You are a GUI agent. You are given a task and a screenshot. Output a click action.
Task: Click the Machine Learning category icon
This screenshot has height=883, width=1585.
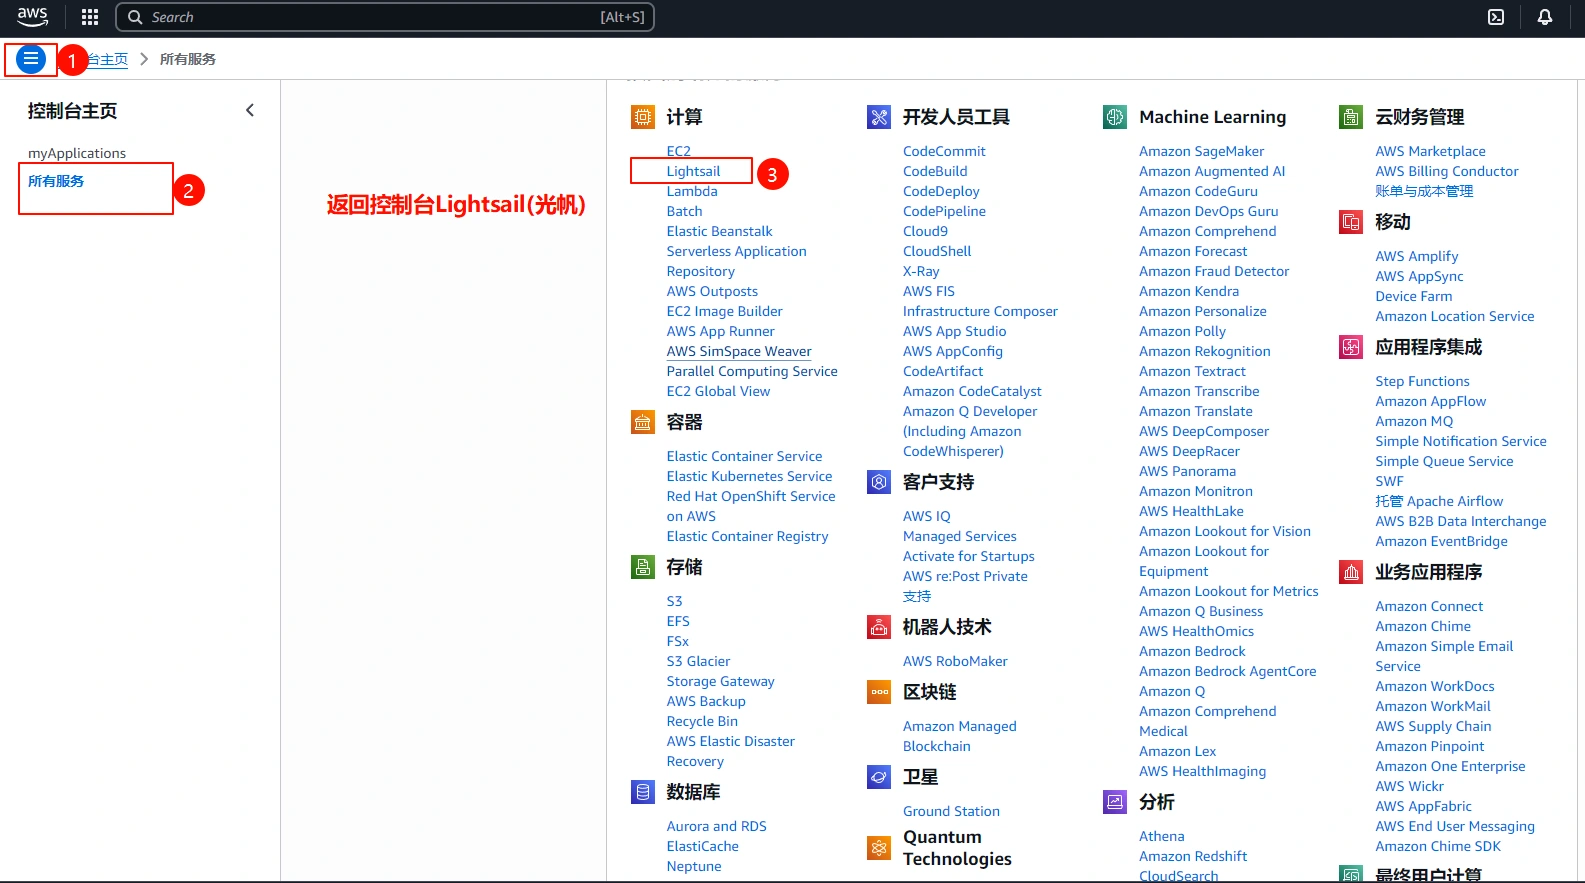click(x=1114, y=117)
